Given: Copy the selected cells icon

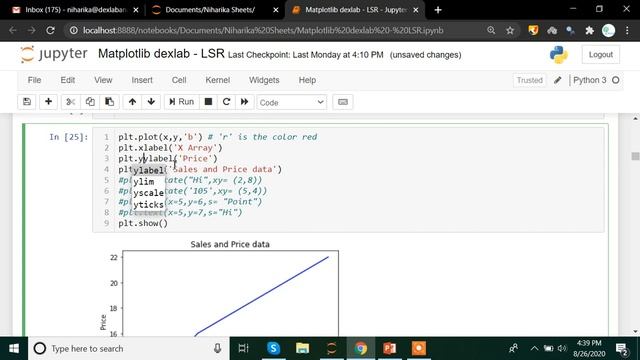Looking at the screenshot, I should tap(90, 102).
